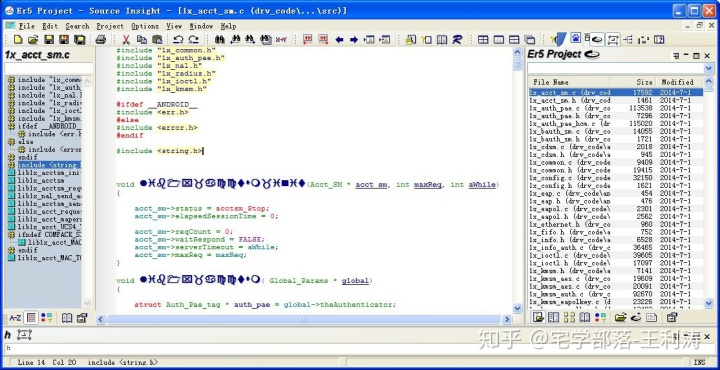Click the Search binoculars icon
This screenshot has width=720, height=370.
219,39
